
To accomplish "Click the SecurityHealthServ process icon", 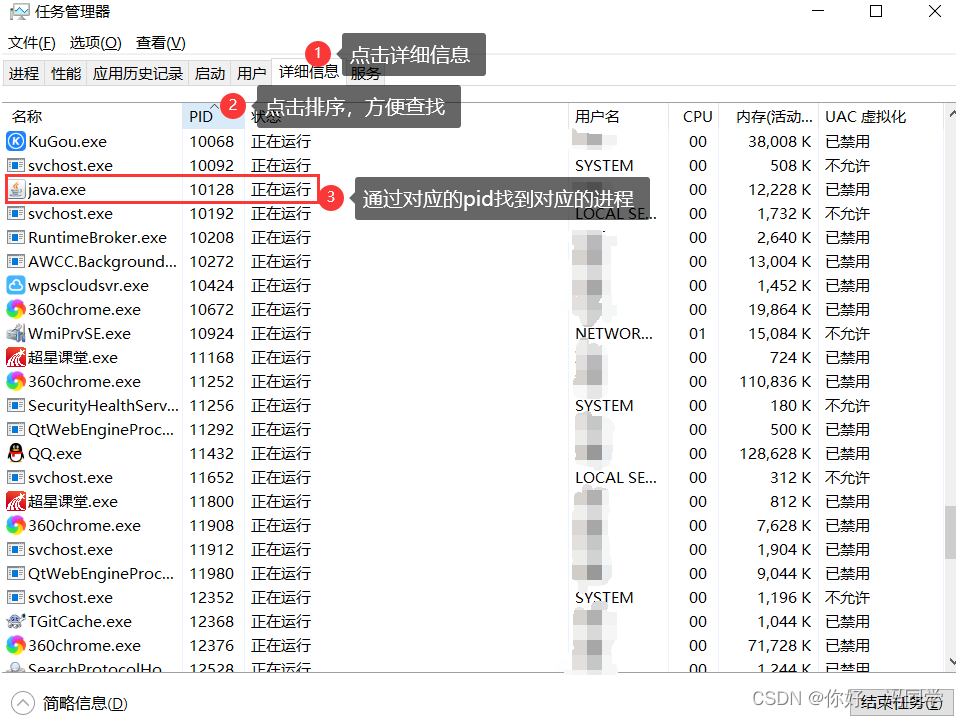I will [15, 406].
